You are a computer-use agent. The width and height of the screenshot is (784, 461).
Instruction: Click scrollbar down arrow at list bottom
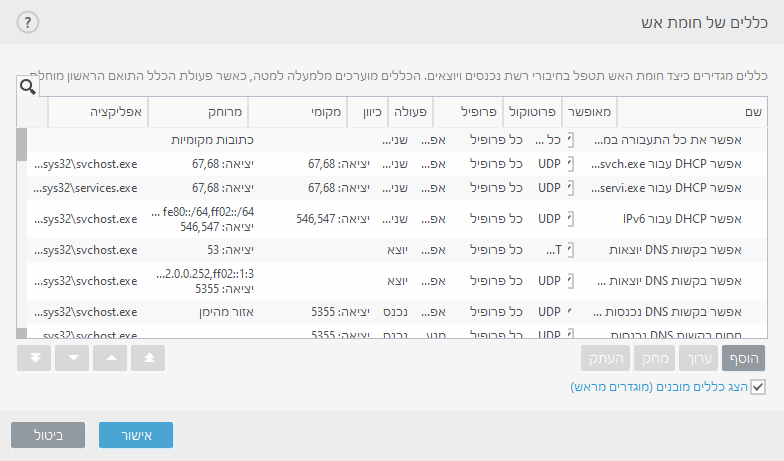[x=22, y=333]
